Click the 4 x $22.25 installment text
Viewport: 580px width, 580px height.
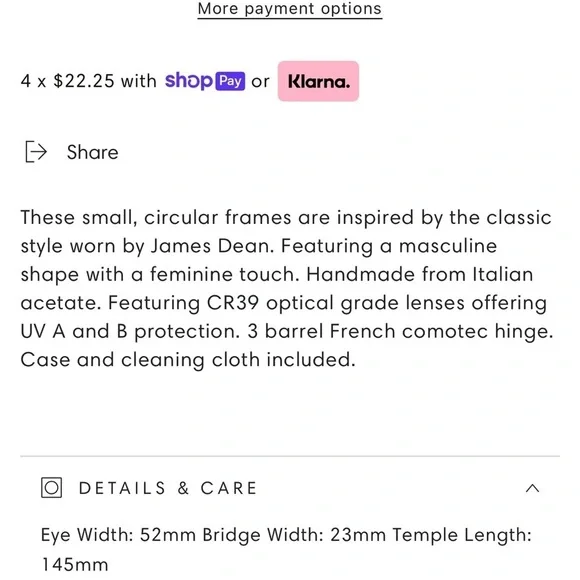pos(89,81)
